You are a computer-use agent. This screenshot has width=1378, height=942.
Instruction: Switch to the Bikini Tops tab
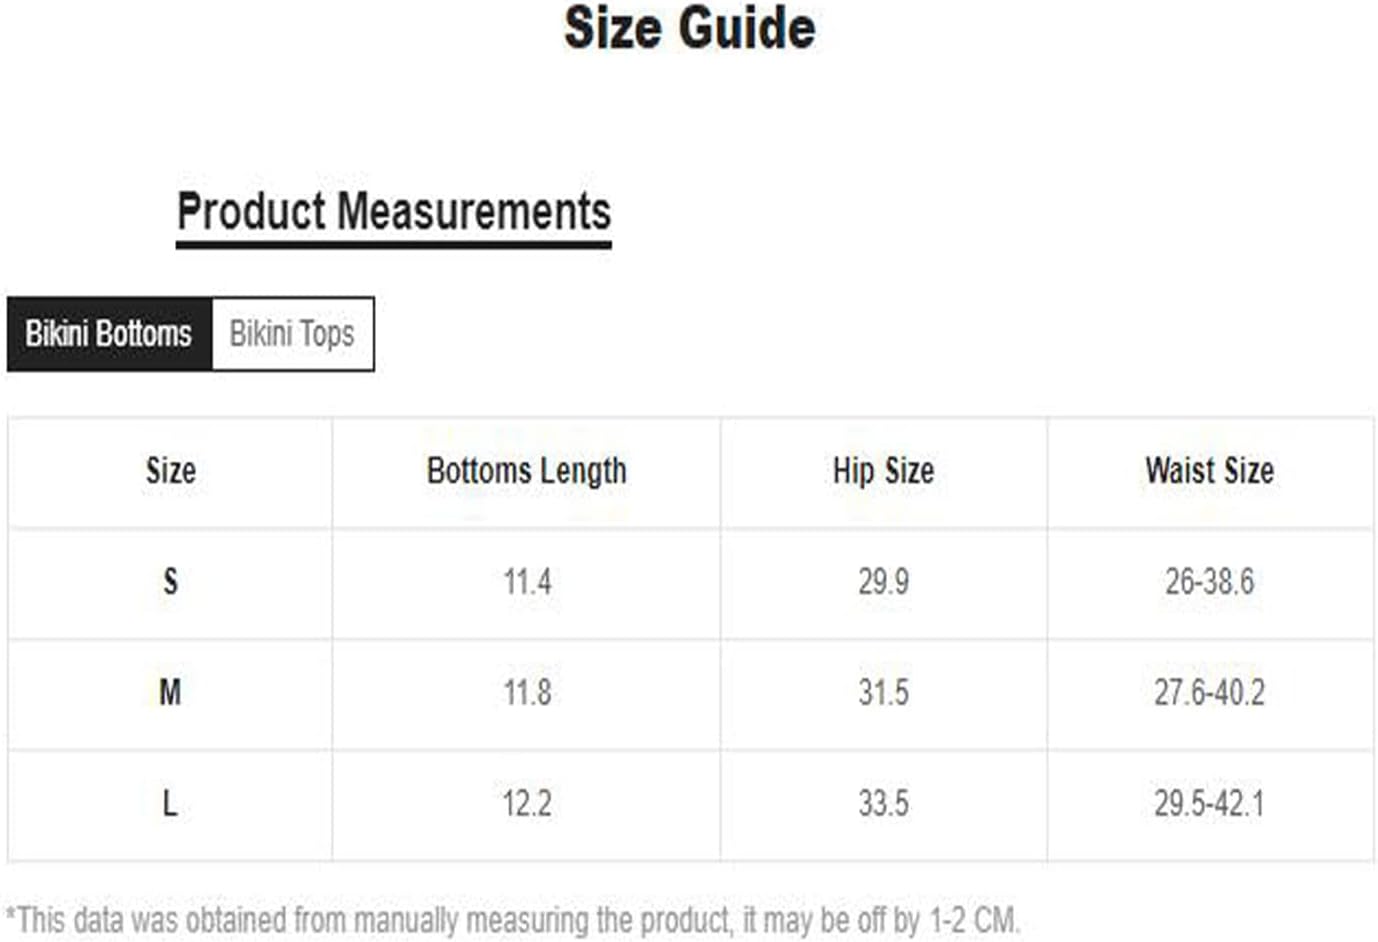coord(293,333)
